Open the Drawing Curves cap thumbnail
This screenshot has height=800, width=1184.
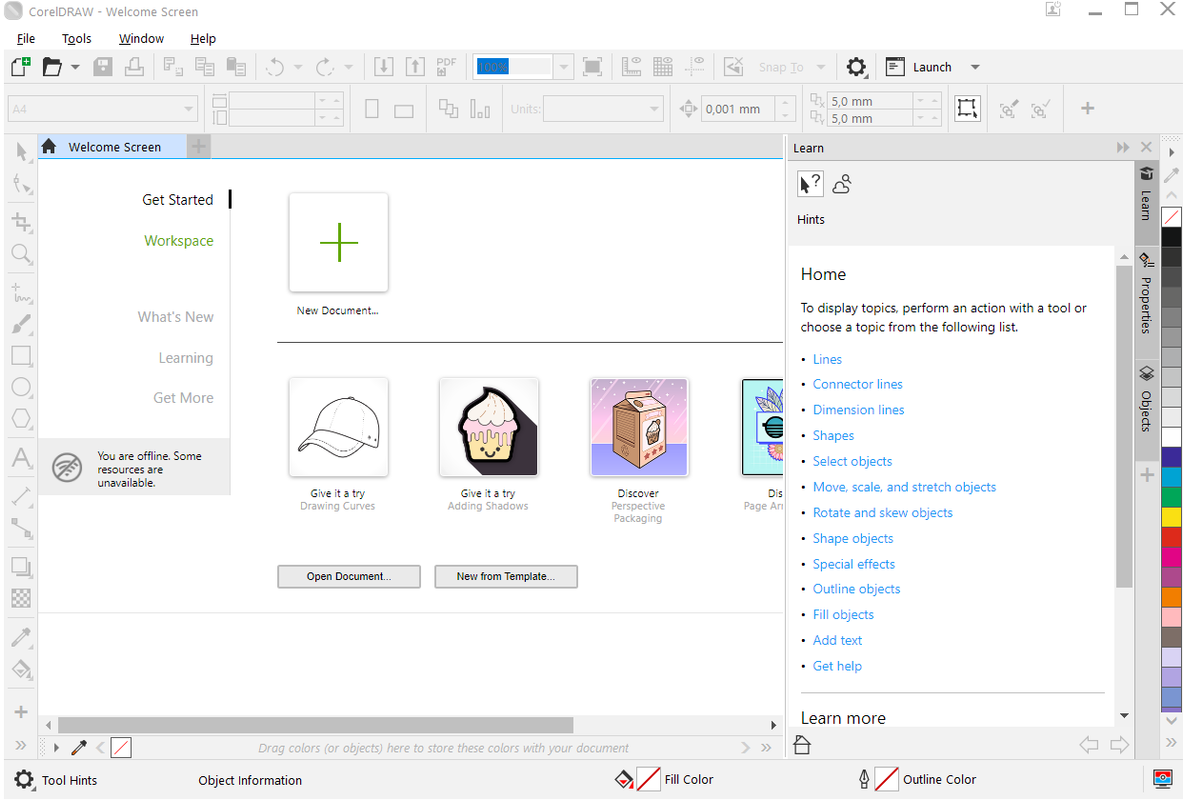[x=338, y=428]
